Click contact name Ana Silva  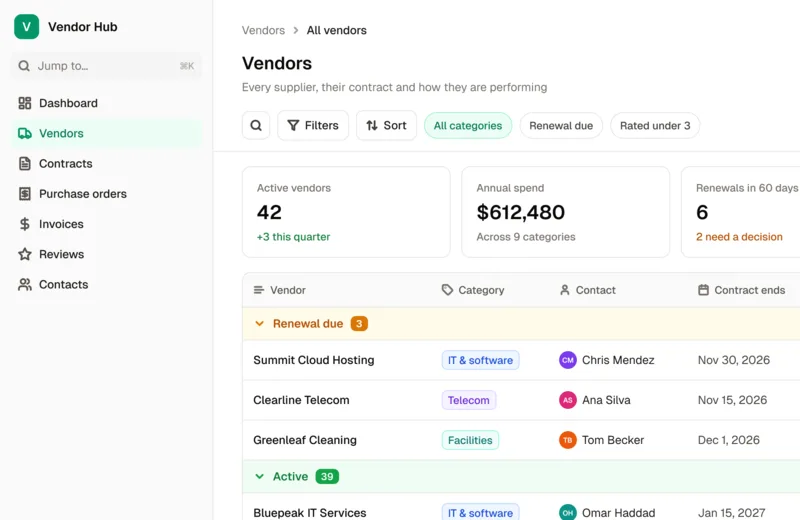[606, 400]
